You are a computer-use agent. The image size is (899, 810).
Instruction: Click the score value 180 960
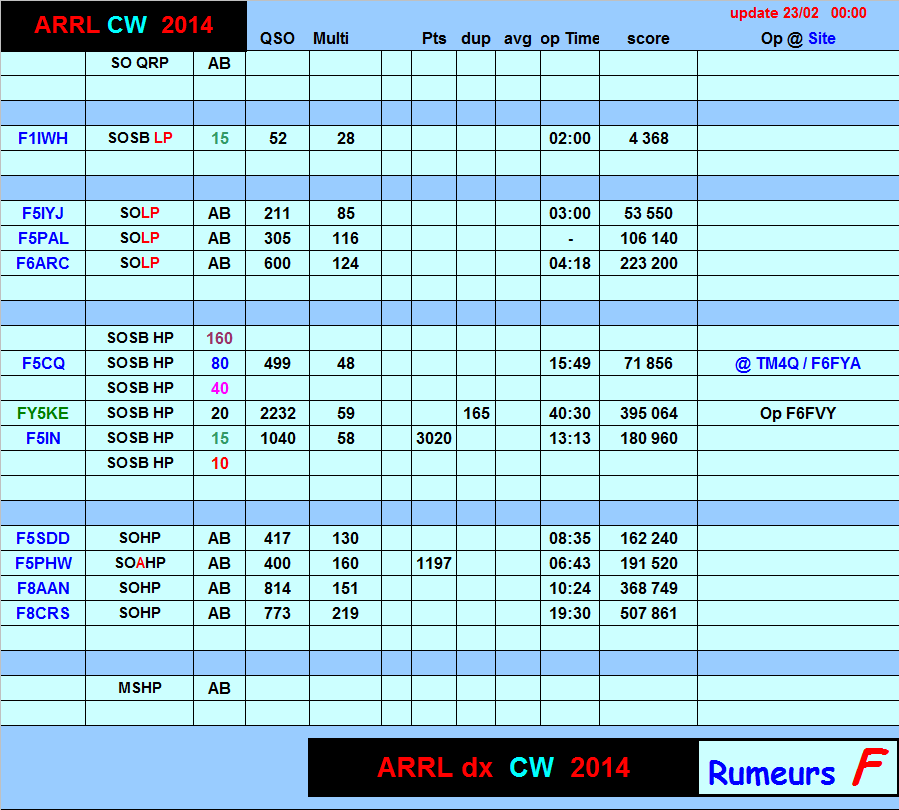click(x=648, y=439)
